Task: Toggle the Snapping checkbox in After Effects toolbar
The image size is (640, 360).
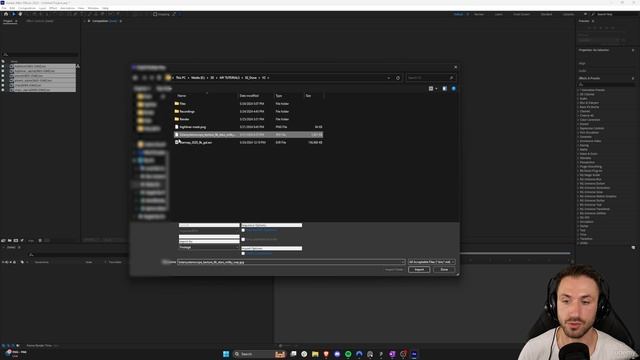Action: (155, 14)
